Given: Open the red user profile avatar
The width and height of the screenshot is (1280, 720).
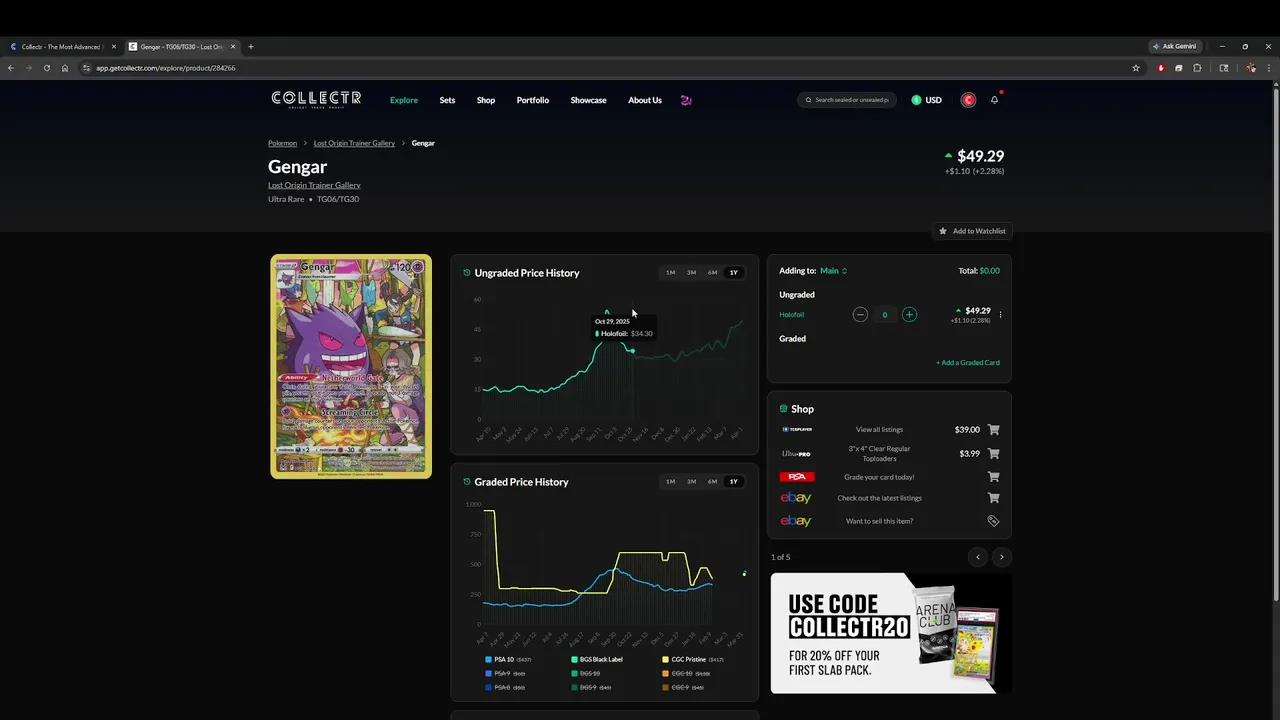Looking at the screenshot, I should click(x=968, y=100).
